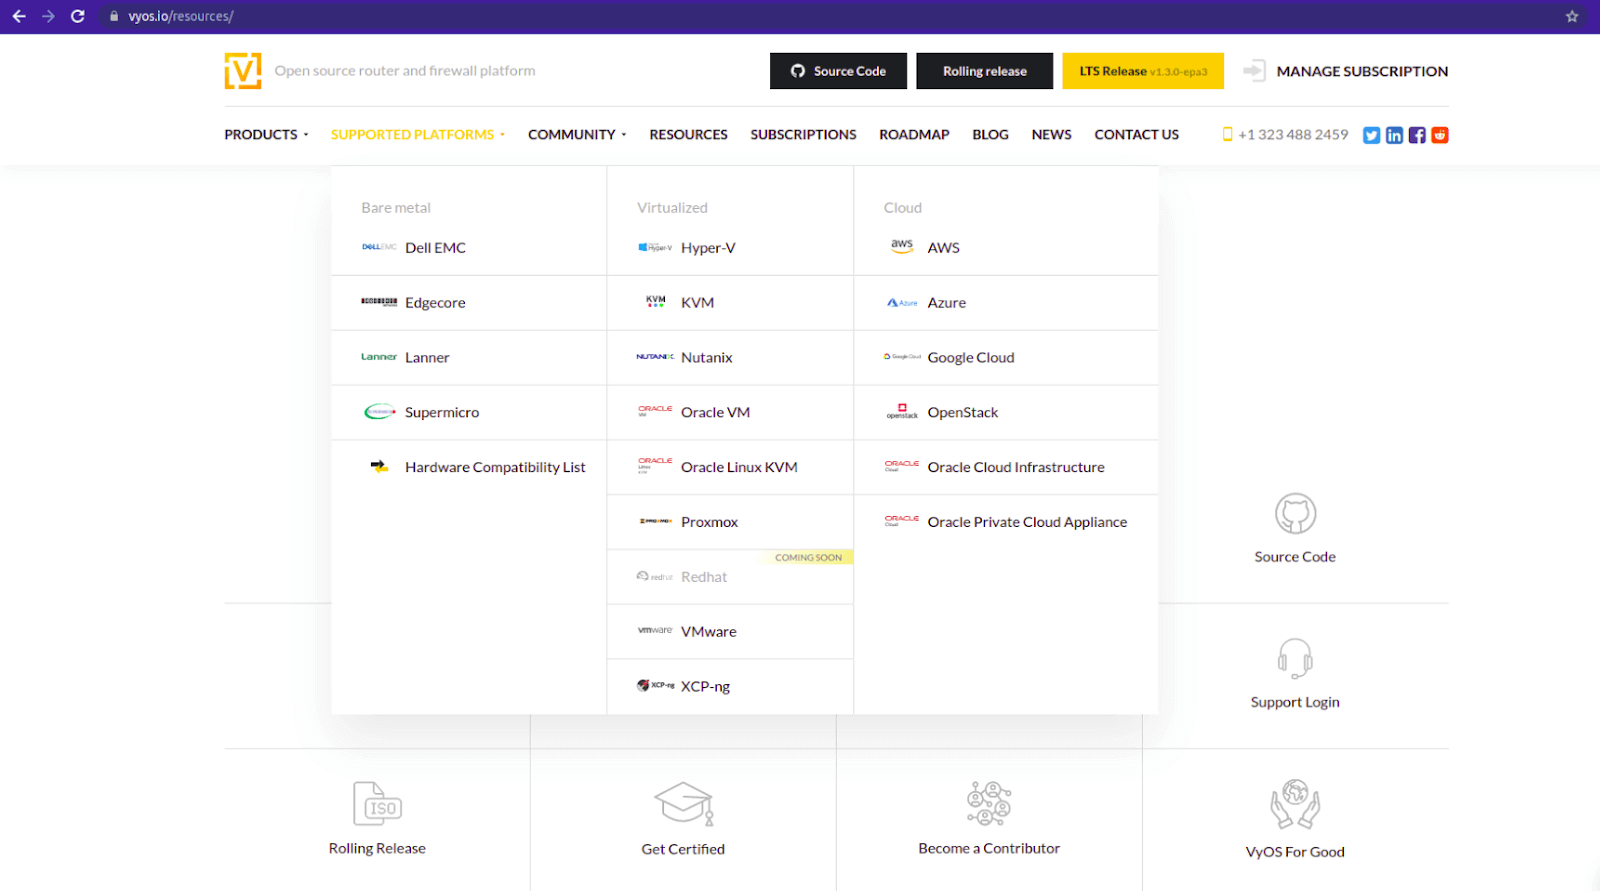Open the BLOG nav item
Viewport: 1600px width, 891px height.
pos(990,135)
